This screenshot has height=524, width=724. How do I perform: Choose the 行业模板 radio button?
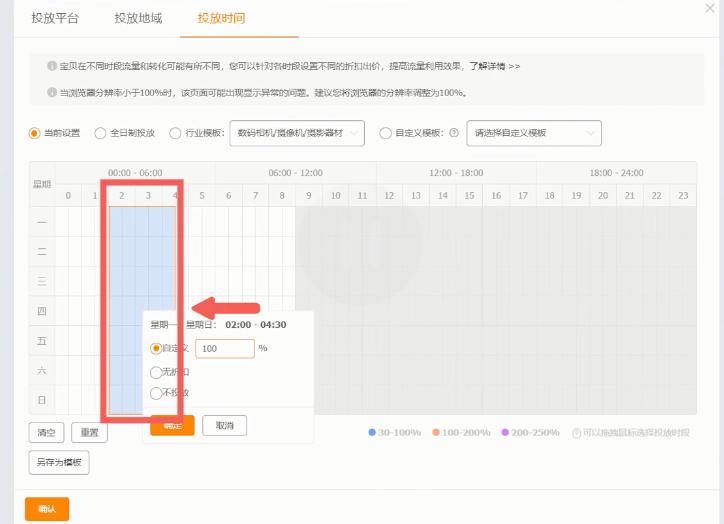pyautogui.click(x=175, y=133)
